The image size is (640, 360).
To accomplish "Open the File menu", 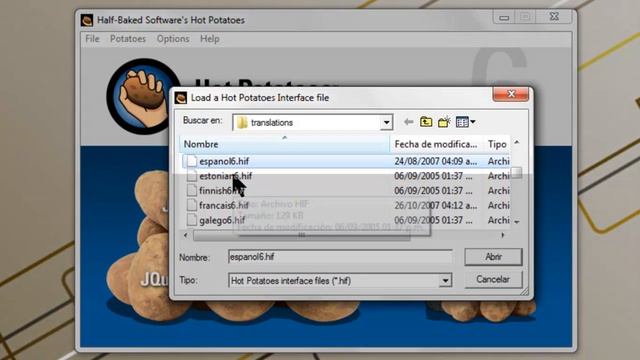I will [92, 39].
